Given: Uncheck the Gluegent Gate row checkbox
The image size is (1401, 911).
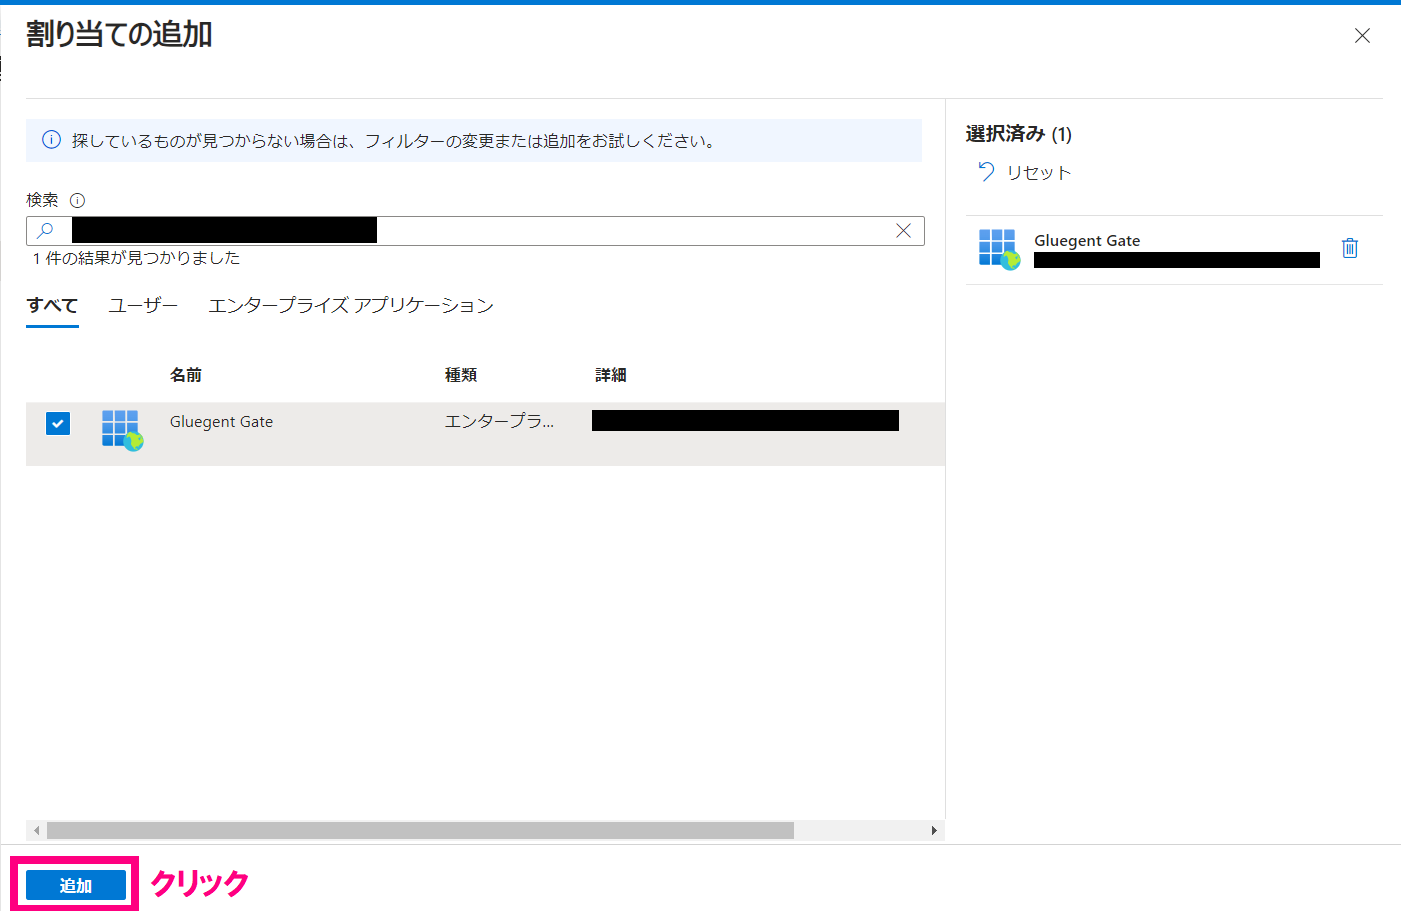Looking at the screenshot, I should [x=57, y=423].
